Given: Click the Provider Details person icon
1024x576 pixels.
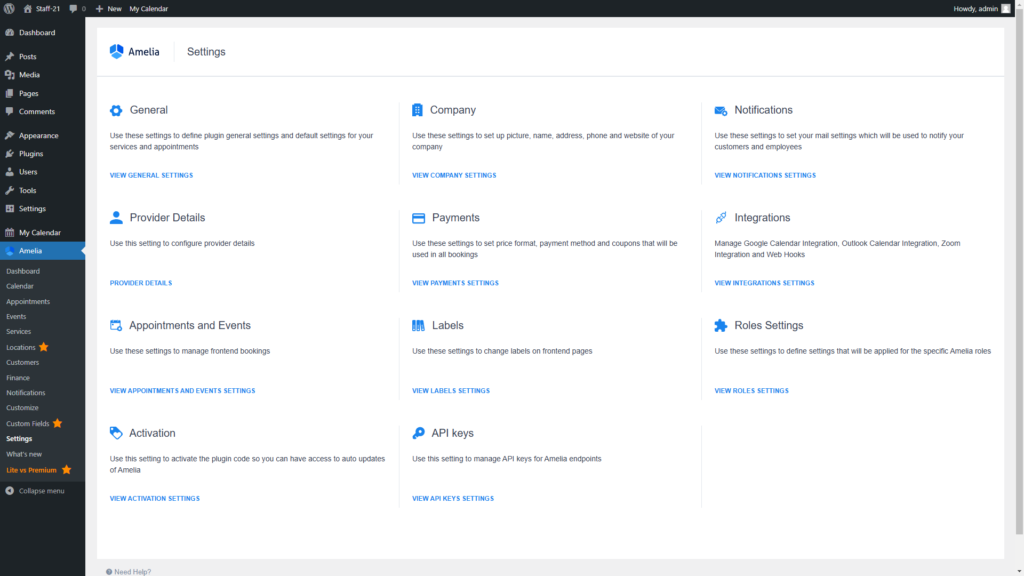Looking at the screenshot, I should [x=116, y=217].
